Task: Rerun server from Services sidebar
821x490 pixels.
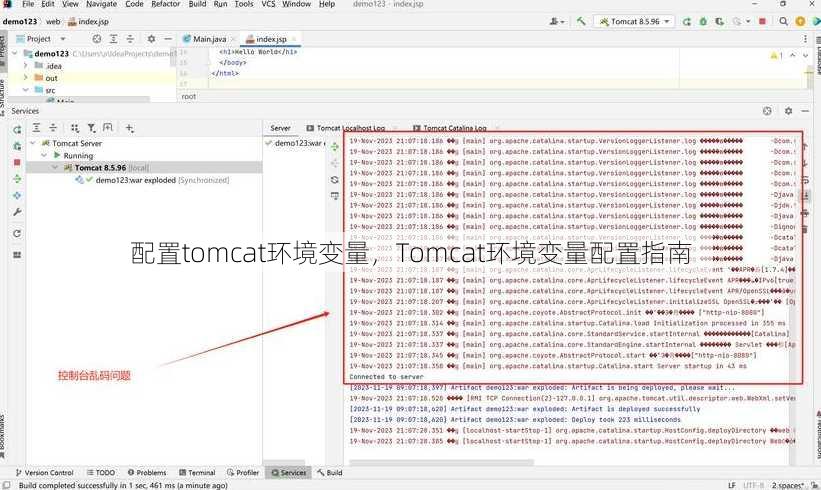Action: (x=17, y=129)
